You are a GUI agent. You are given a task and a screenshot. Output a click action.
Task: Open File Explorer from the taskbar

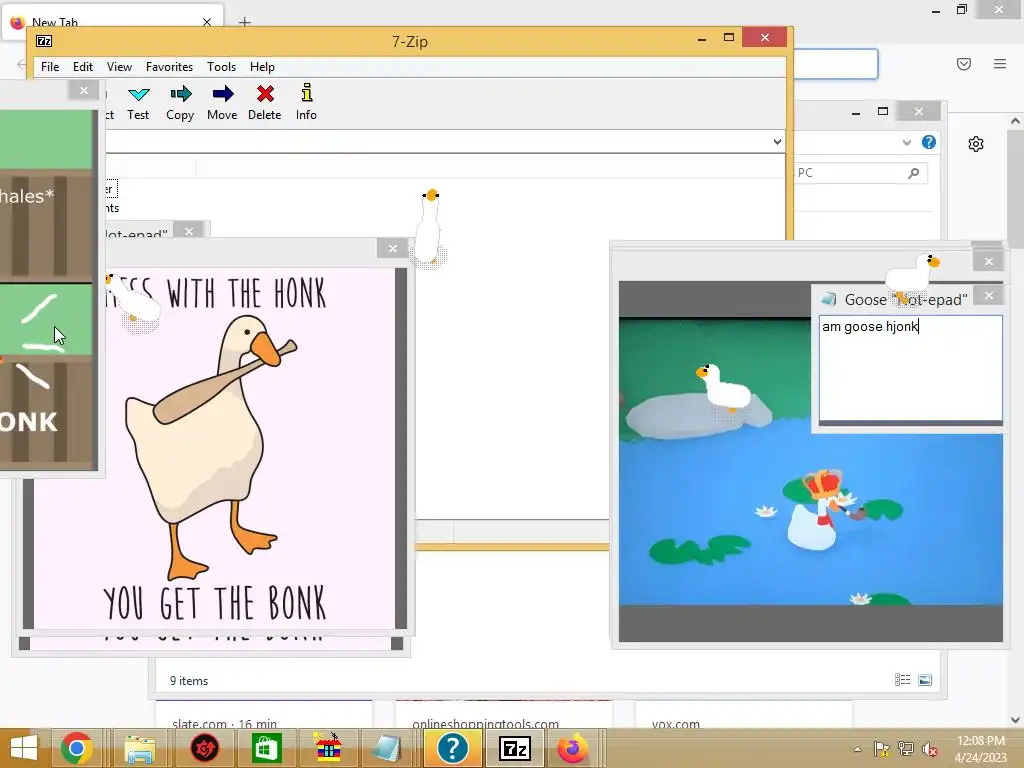click(x=140, y=748)
